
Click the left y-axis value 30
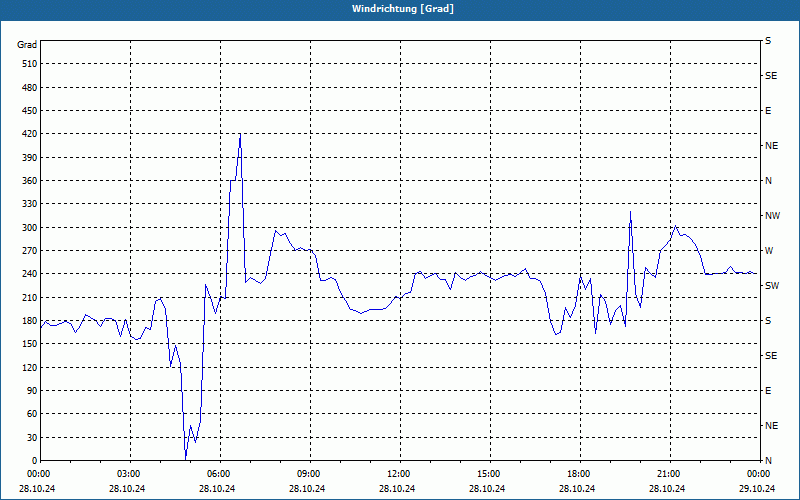click(x=32, y=438)
